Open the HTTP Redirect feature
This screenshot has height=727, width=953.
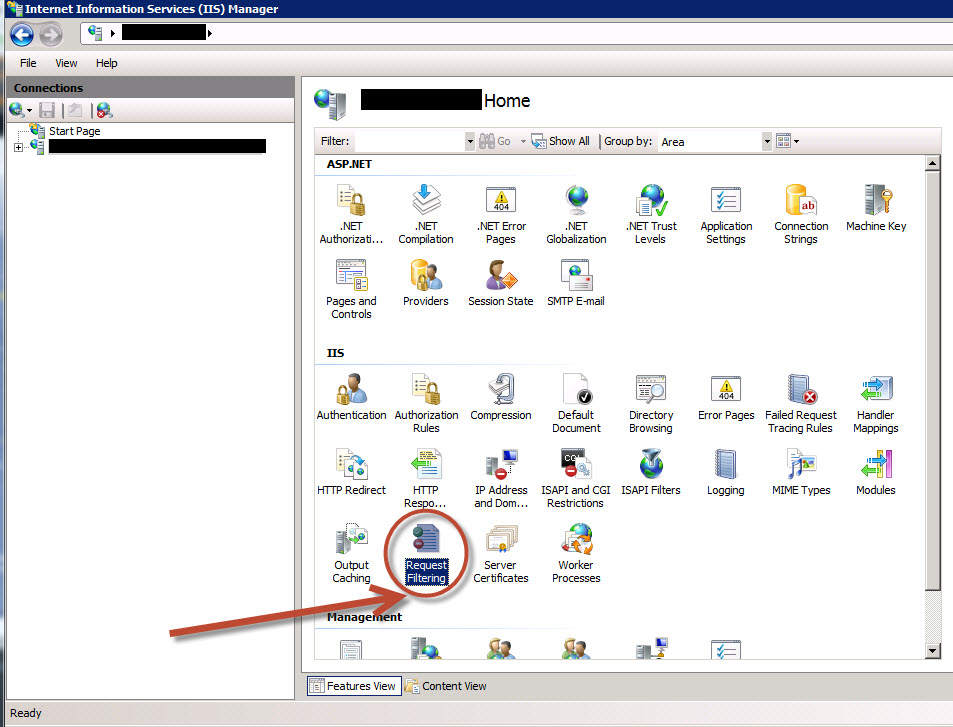(x=351, y=472)
